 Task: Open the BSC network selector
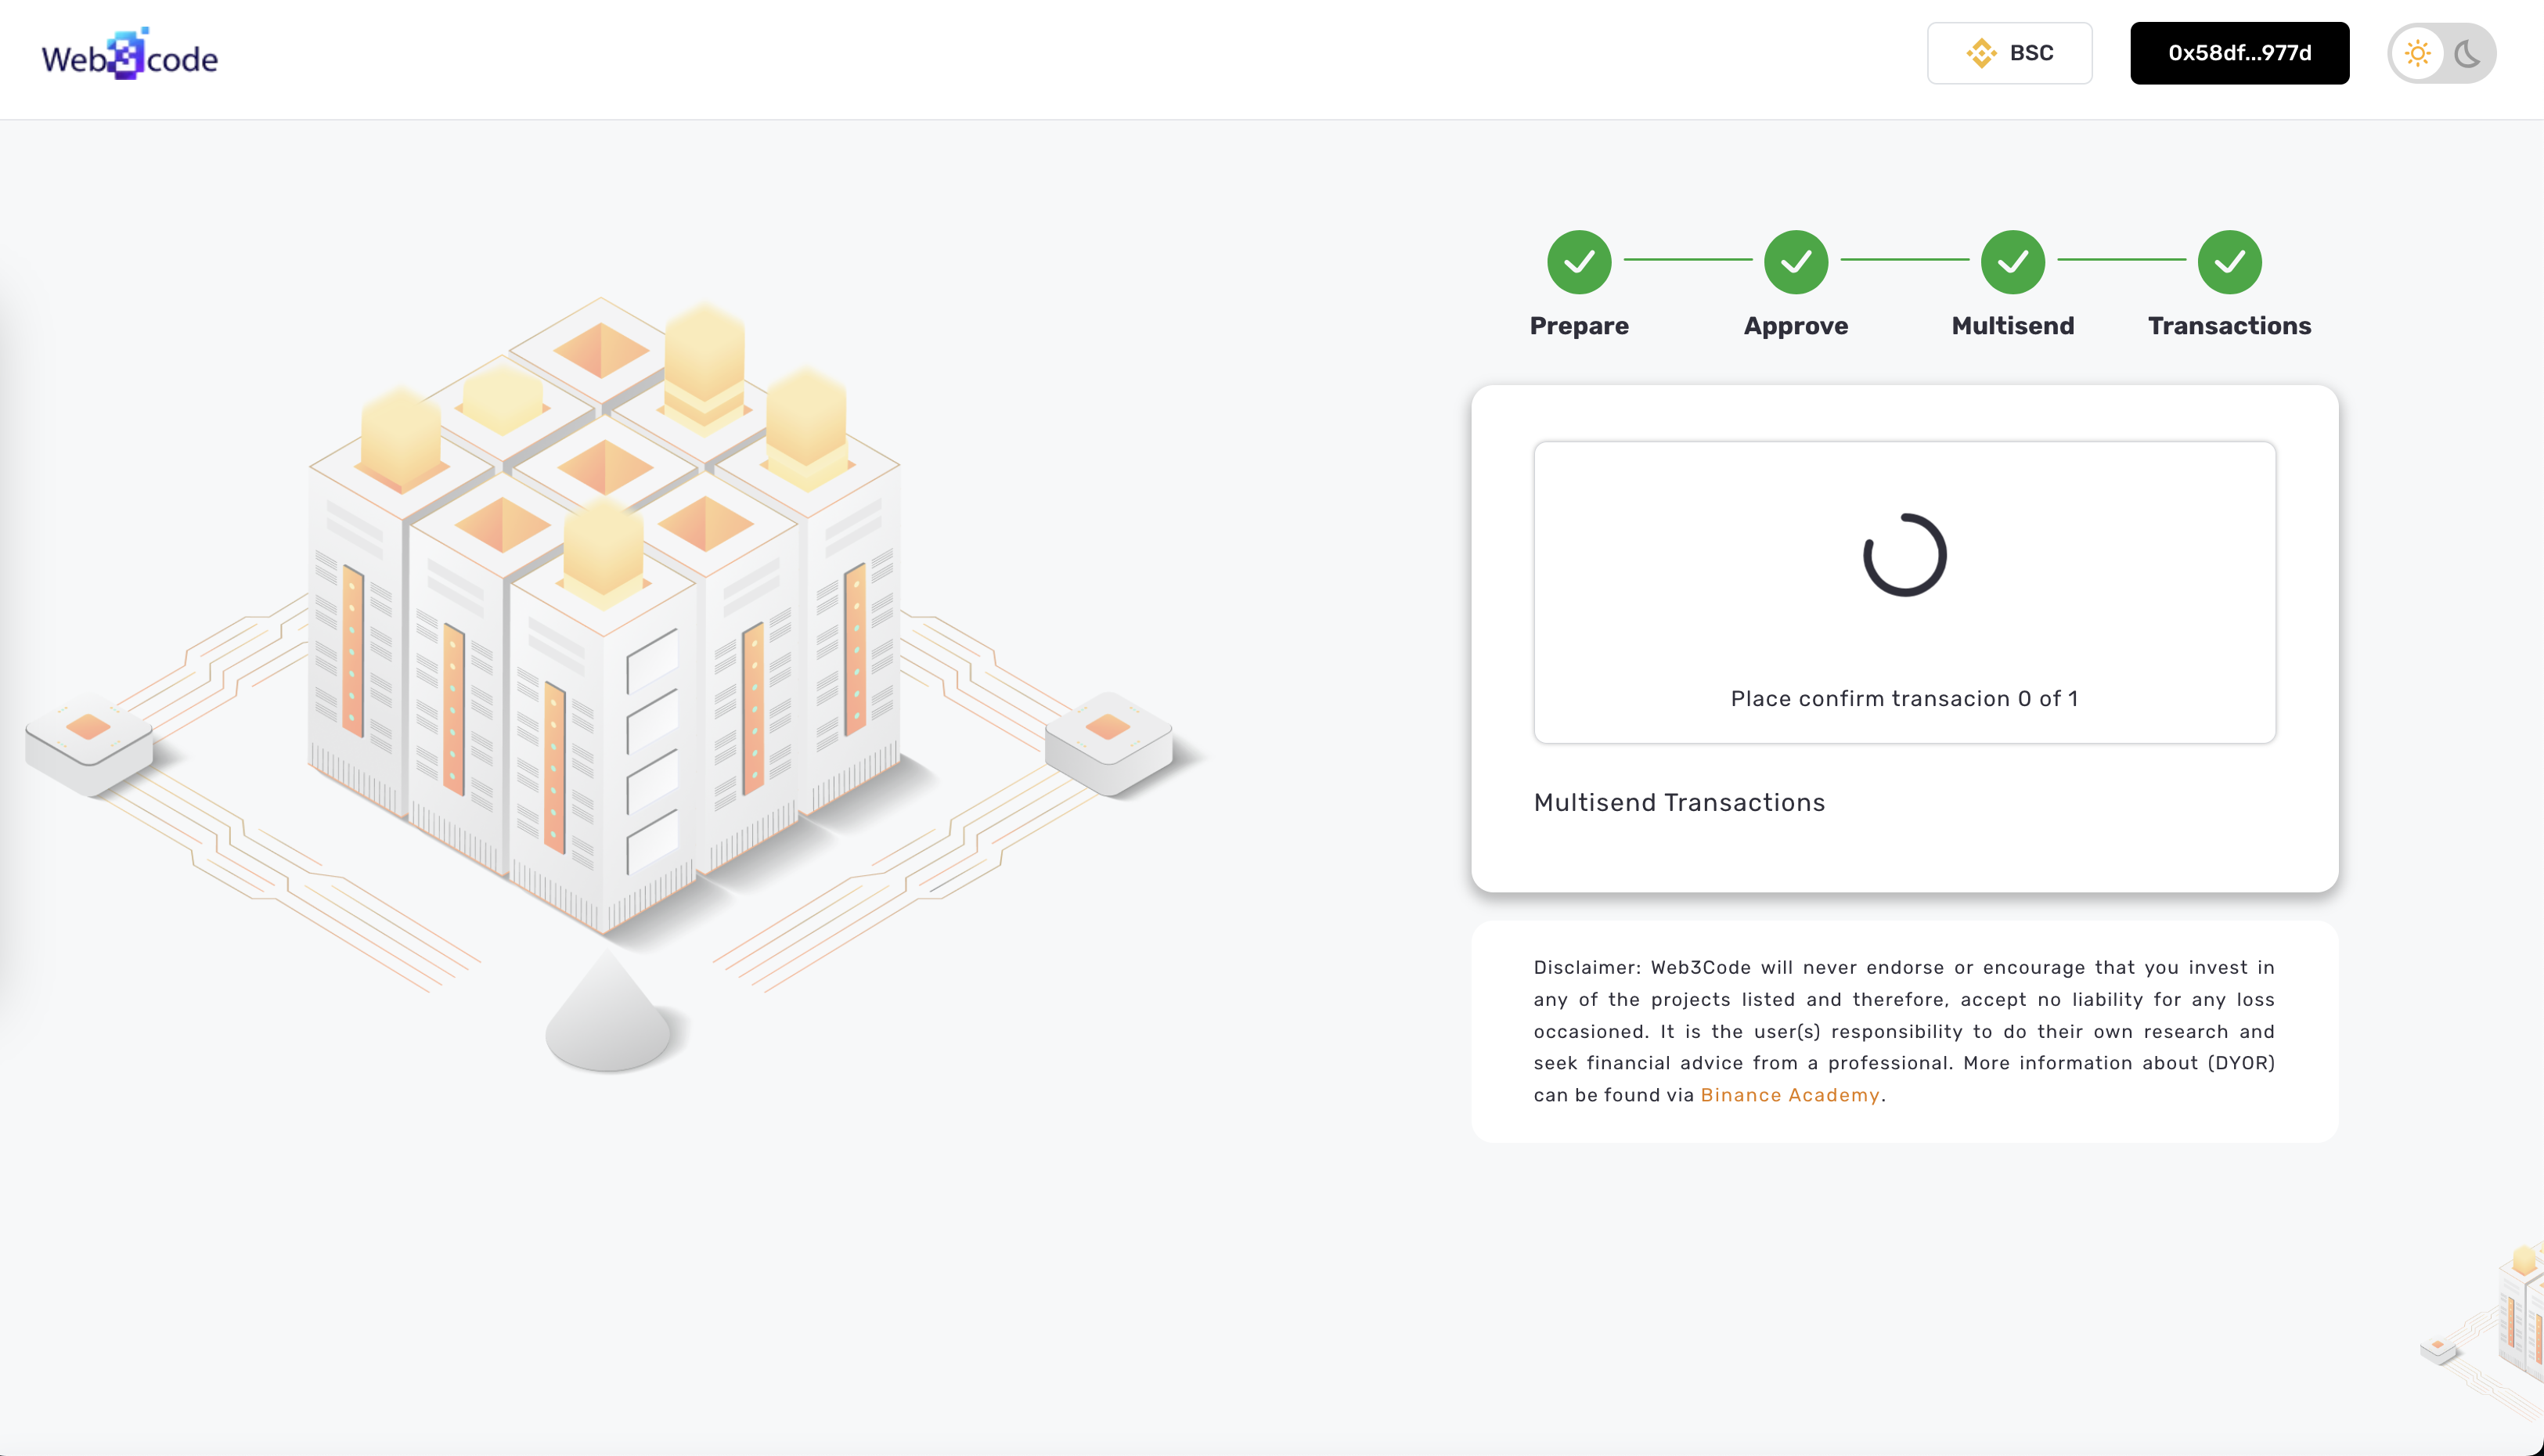point(2009,53)
